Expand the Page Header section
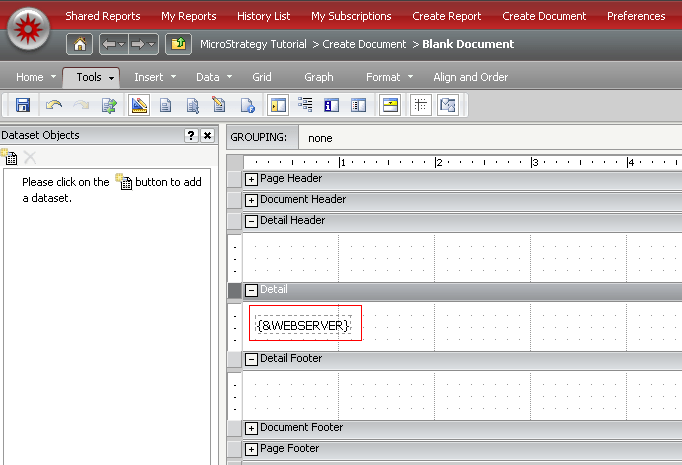Image resolution: width=682 pixels, height=465 pixels. pos(251,179)
